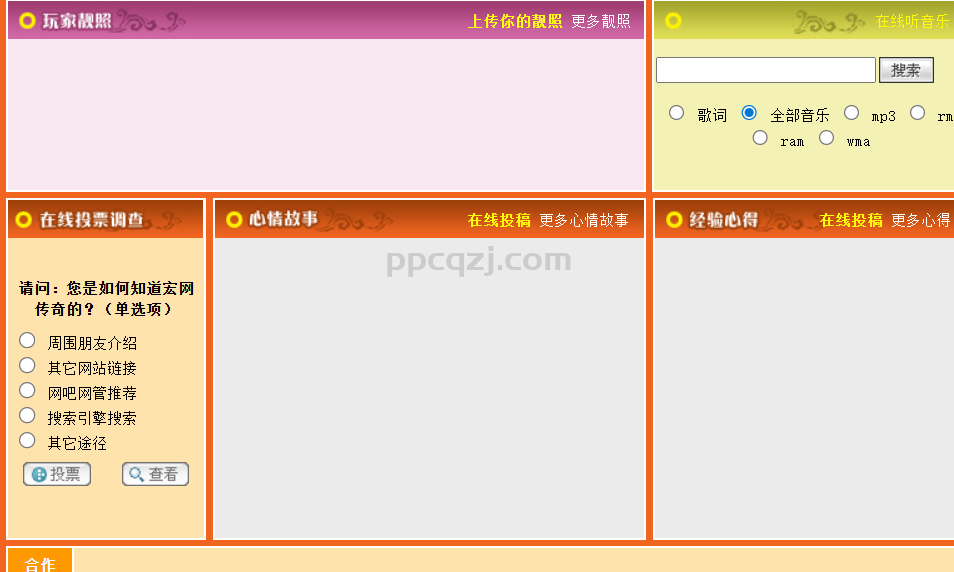Screen dimensions: 954x572
Task: Click the 查看 view results button
Action: tap(155, 475)
